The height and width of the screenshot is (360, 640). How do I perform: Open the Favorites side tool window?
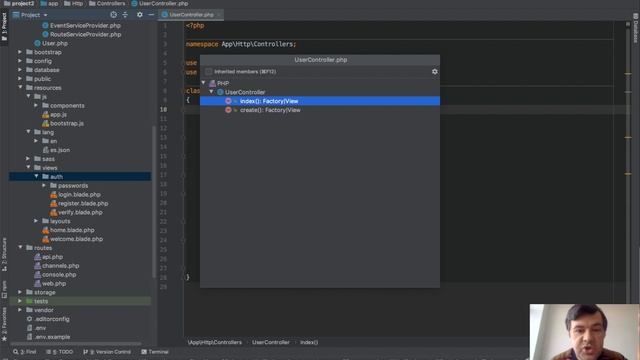coord(4,324)
